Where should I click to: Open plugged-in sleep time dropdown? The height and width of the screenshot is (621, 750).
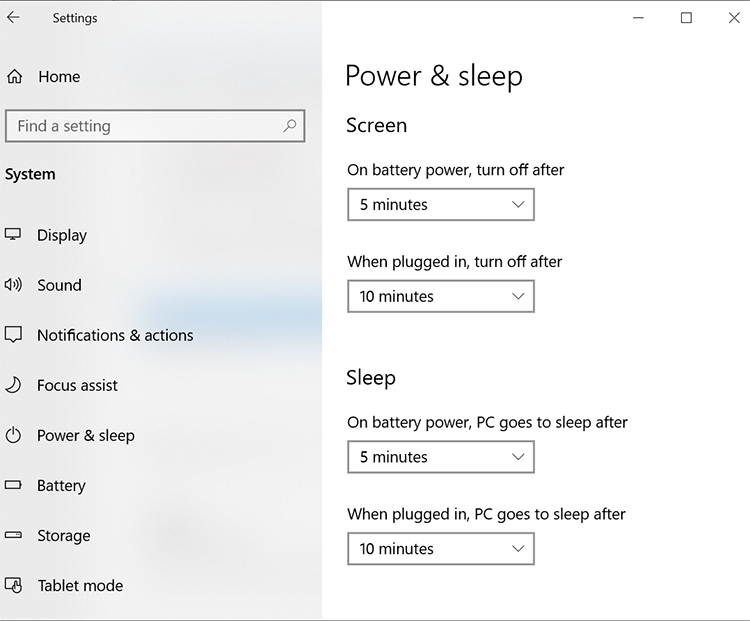pyautogui.click(x=440, y=549)
